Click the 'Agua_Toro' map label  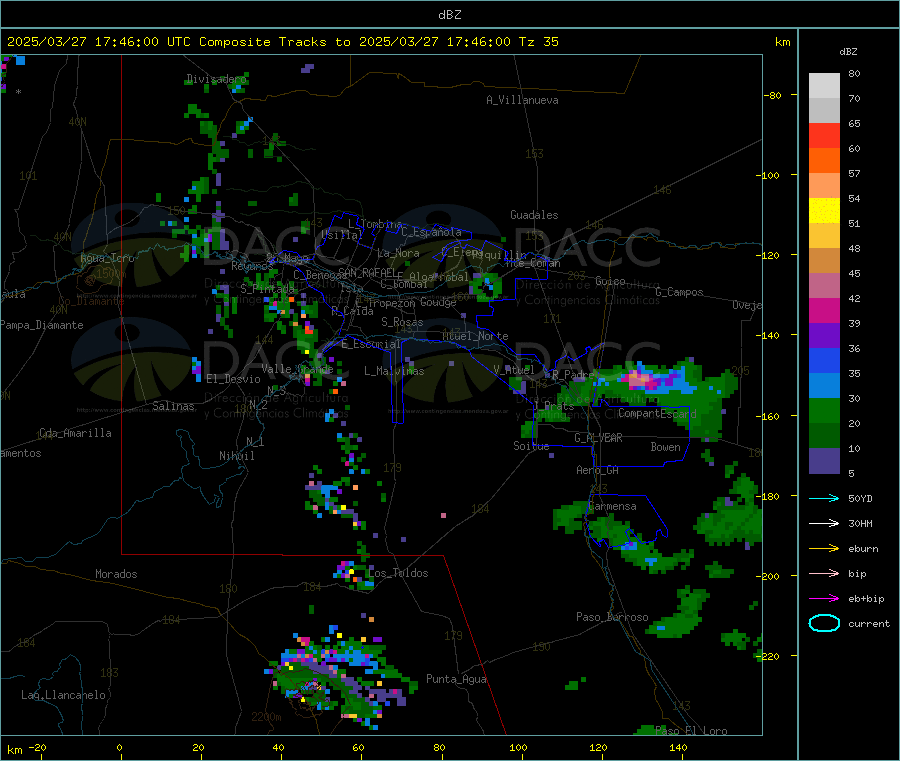point(107,258)
